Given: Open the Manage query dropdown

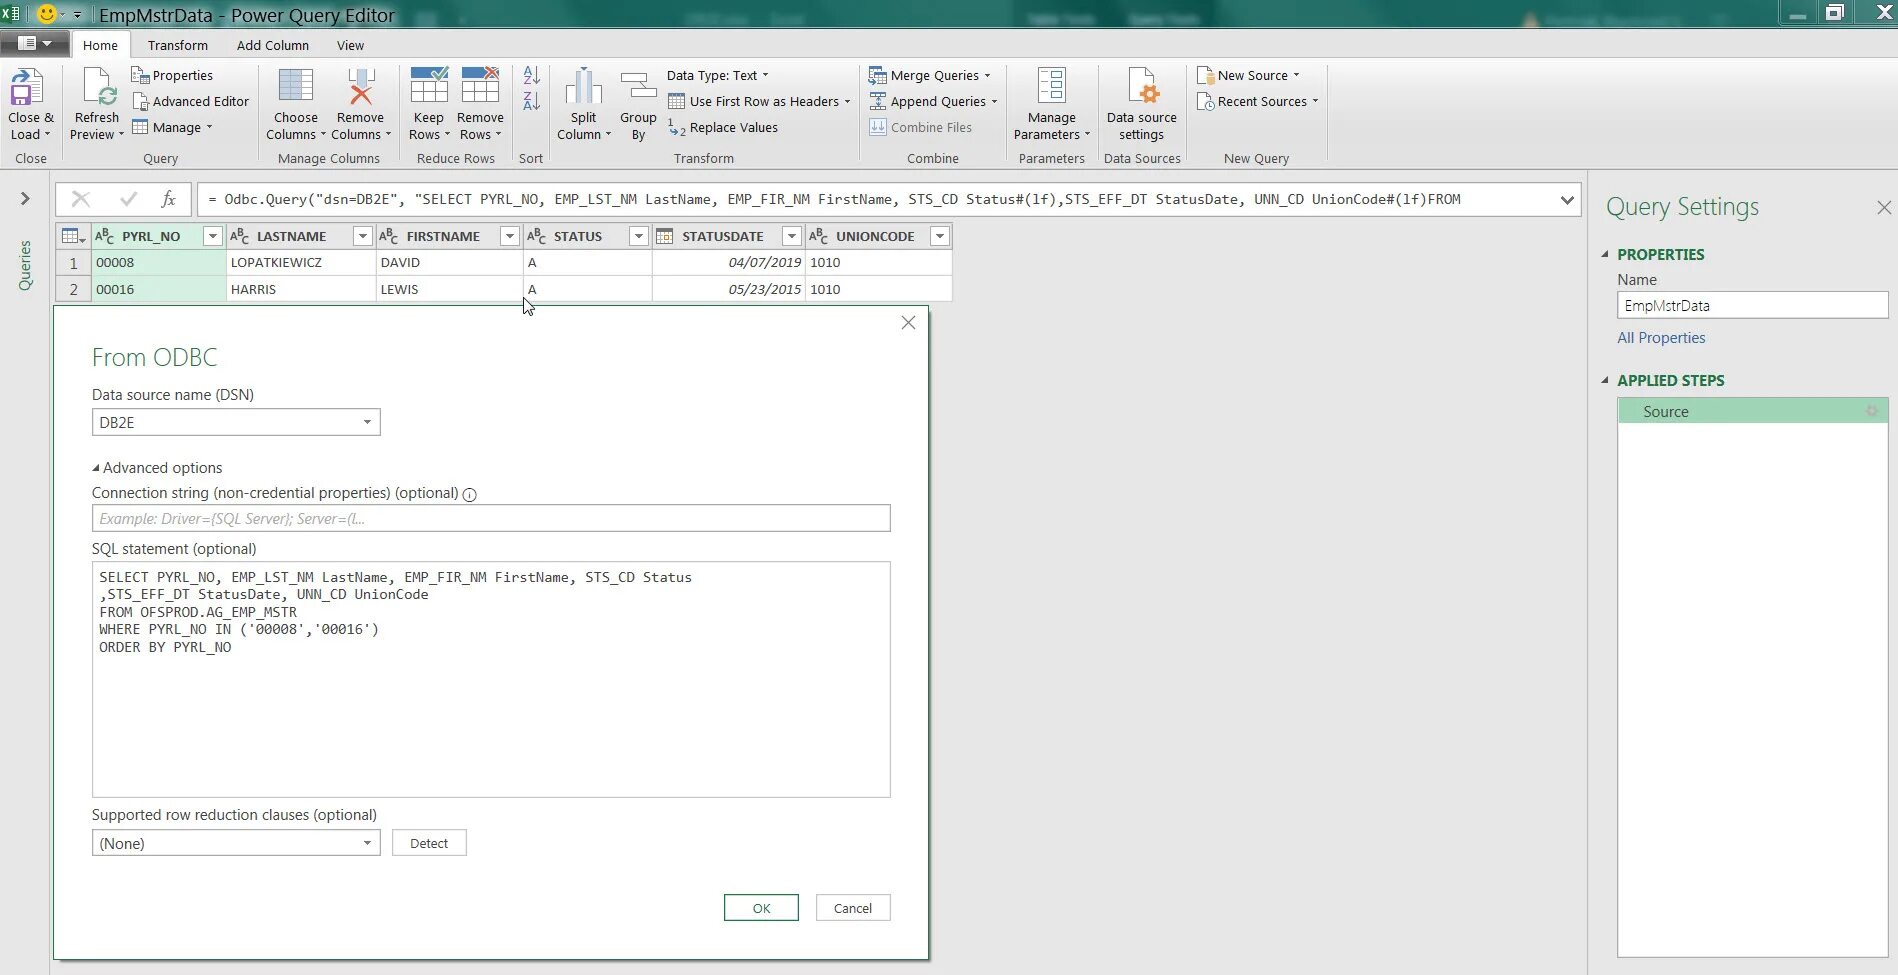Looking at the screenshot, I should [172, 127].
